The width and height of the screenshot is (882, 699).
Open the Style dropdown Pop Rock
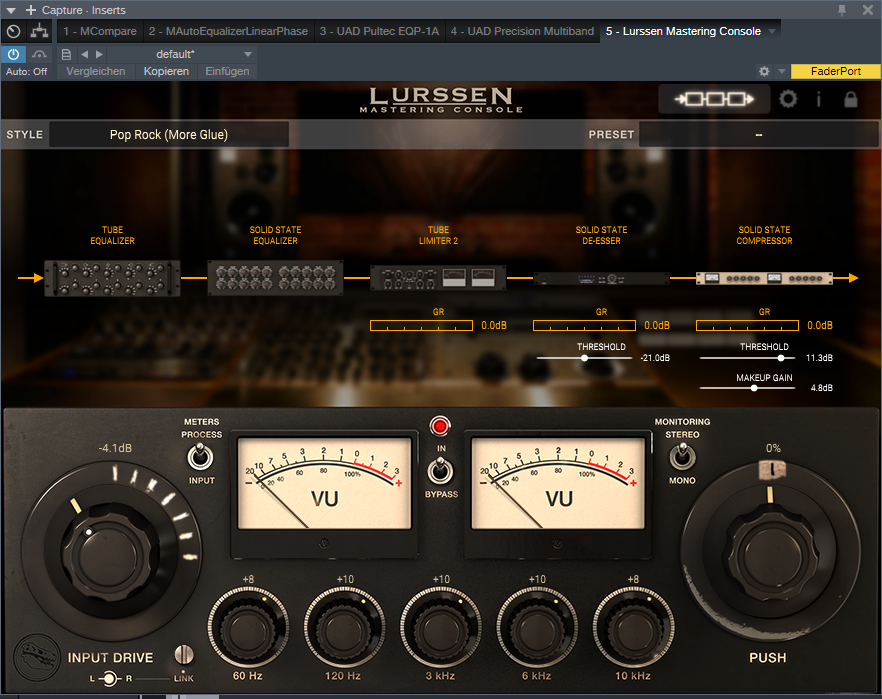click(x=169, y=134)
